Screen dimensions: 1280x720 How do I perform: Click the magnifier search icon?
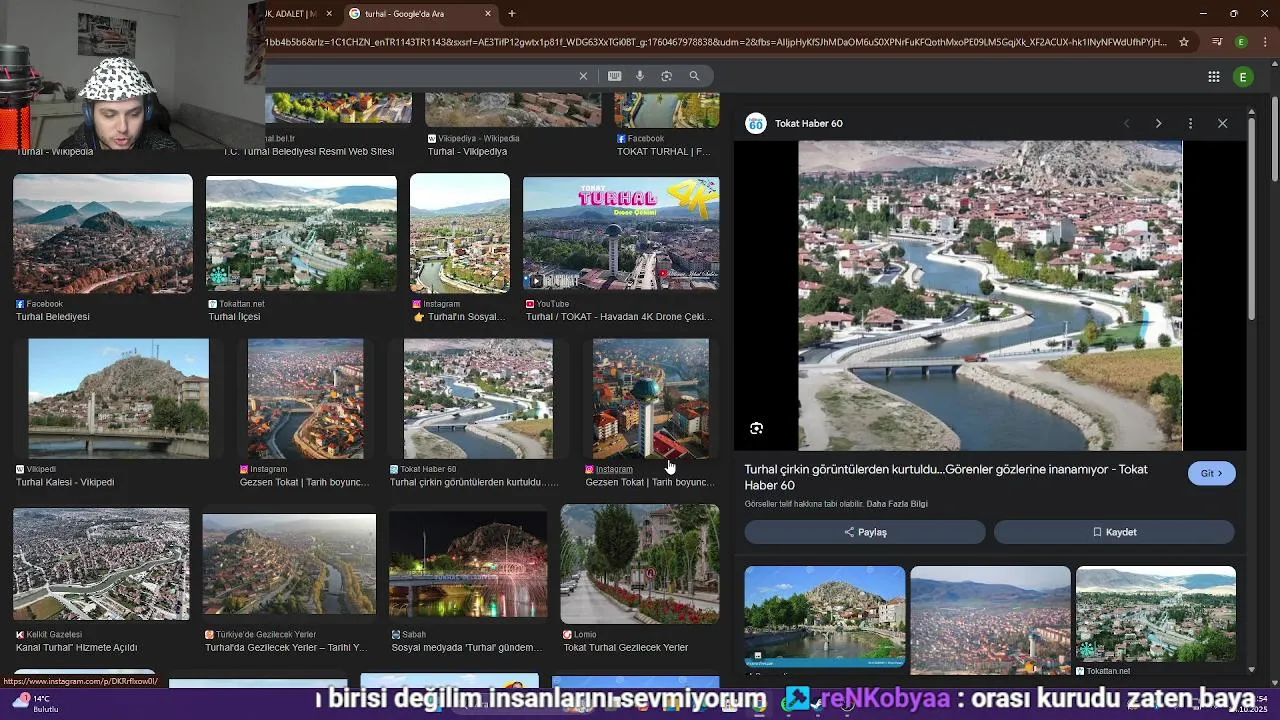(x=694, y=76)
